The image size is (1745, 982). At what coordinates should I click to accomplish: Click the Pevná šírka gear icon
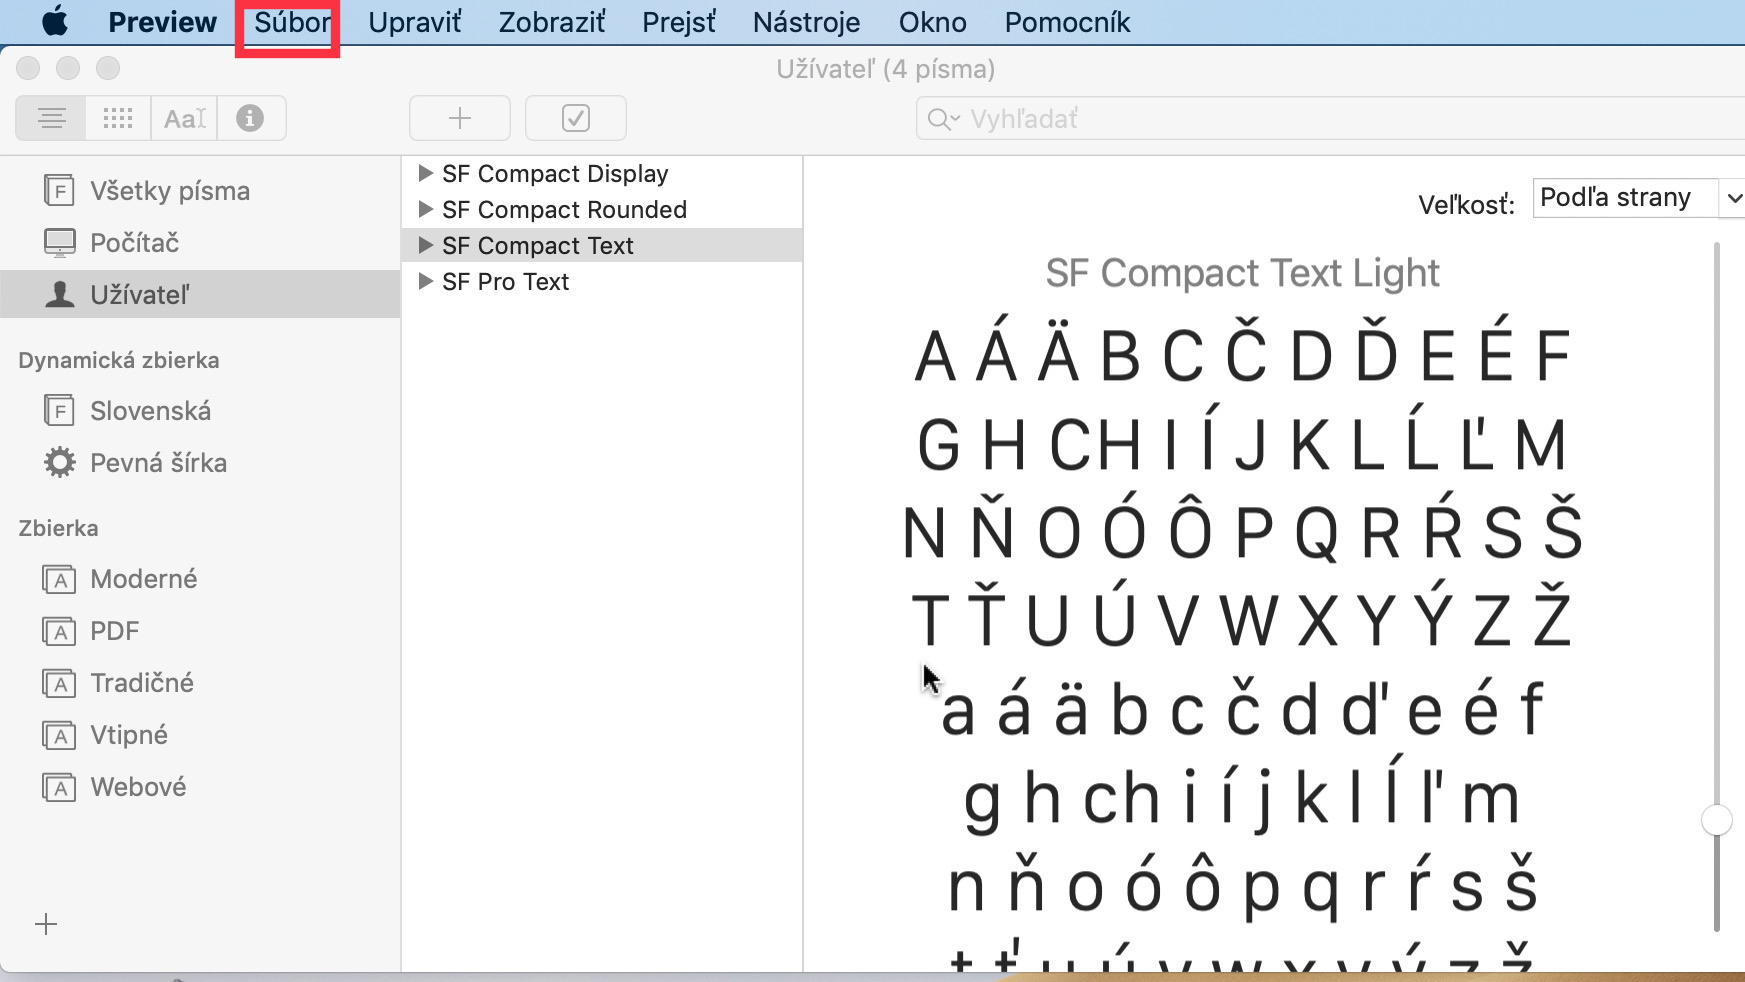point(59,462)
